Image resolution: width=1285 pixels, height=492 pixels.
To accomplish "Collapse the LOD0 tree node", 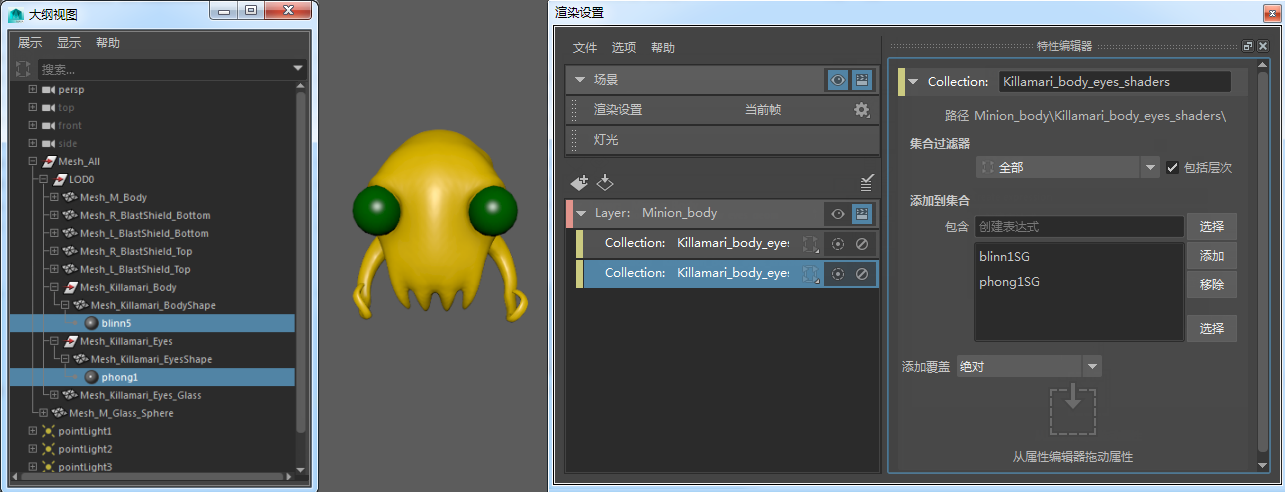I will (x=43, y=180).
